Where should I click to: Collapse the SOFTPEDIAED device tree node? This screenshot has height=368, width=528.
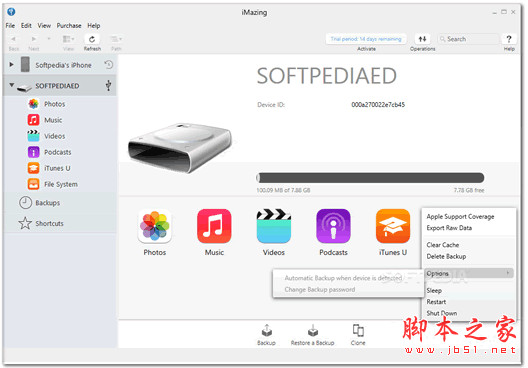coord(11,85)
